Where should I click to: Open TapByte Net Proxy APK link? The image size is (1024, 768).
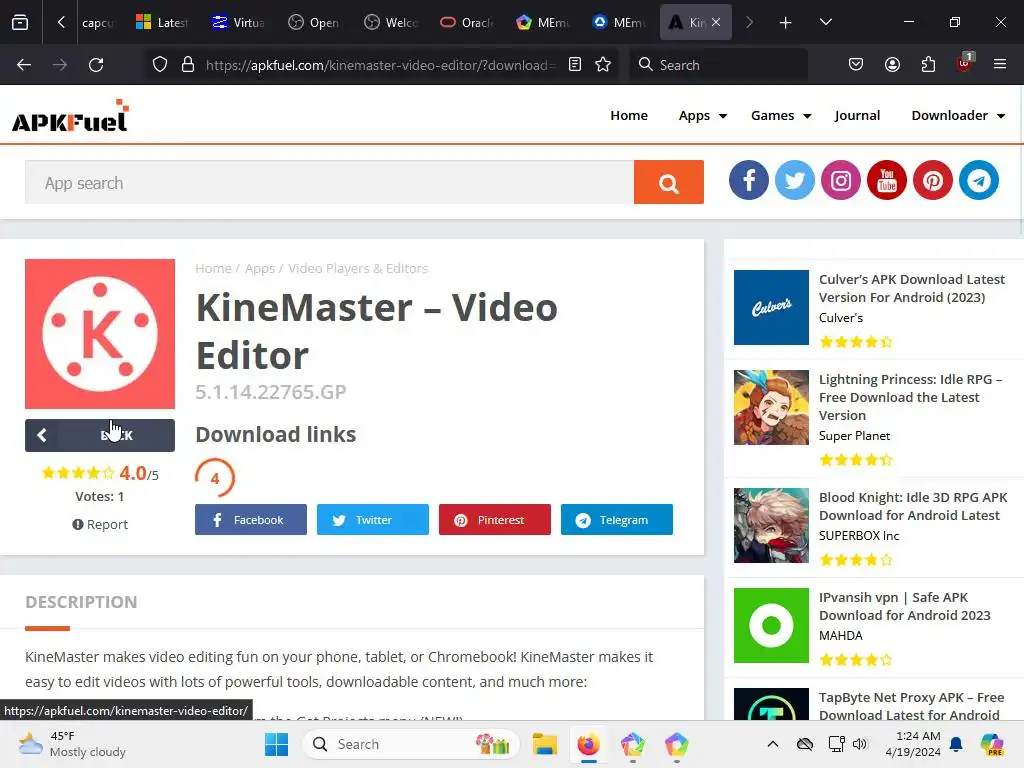(x=912, y=706)
